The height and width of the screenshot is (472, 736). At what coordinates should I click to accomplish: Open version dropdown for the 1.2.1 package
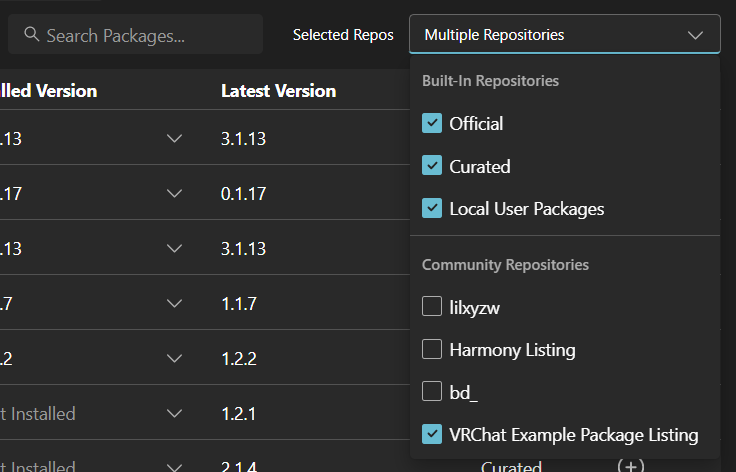pos(175,413)
